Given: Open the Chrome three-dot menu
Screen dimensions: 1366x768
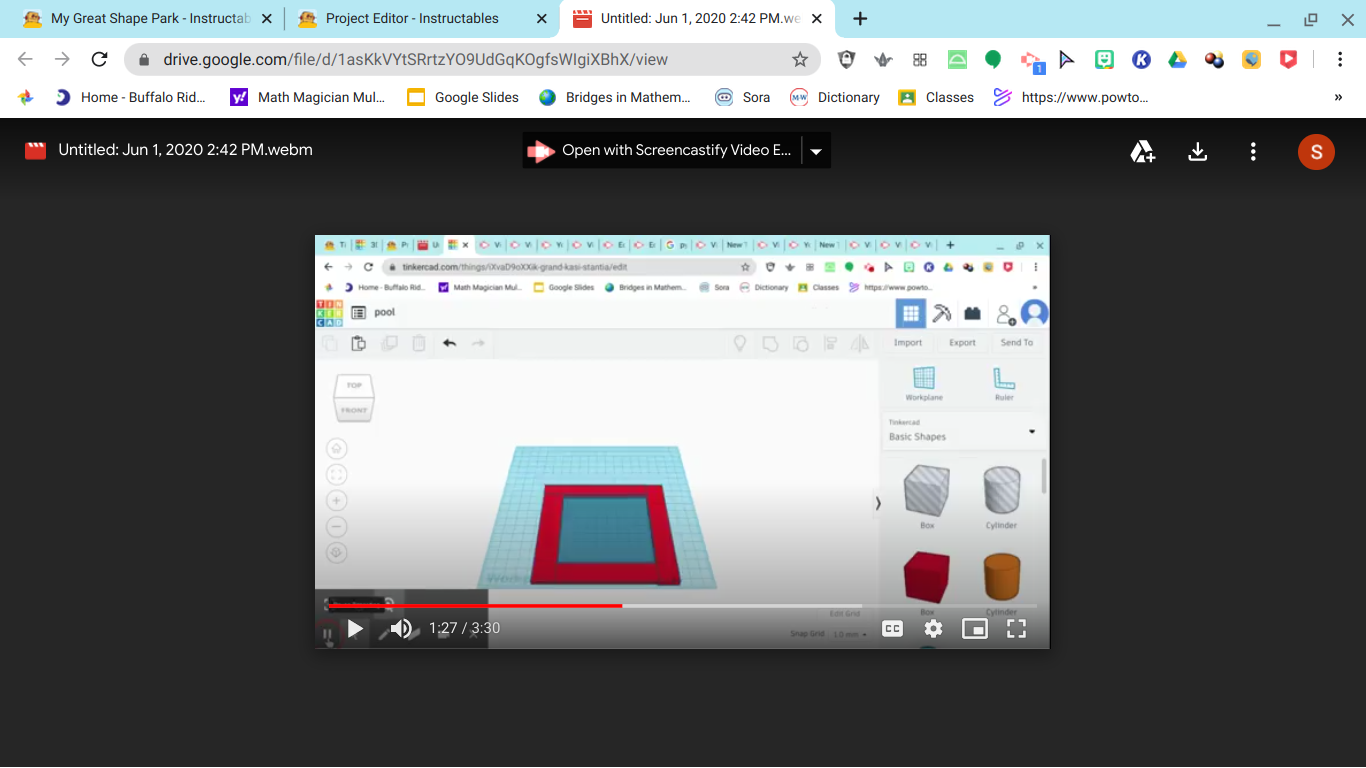Looking at the screenshot, I should pos(1340,59).
